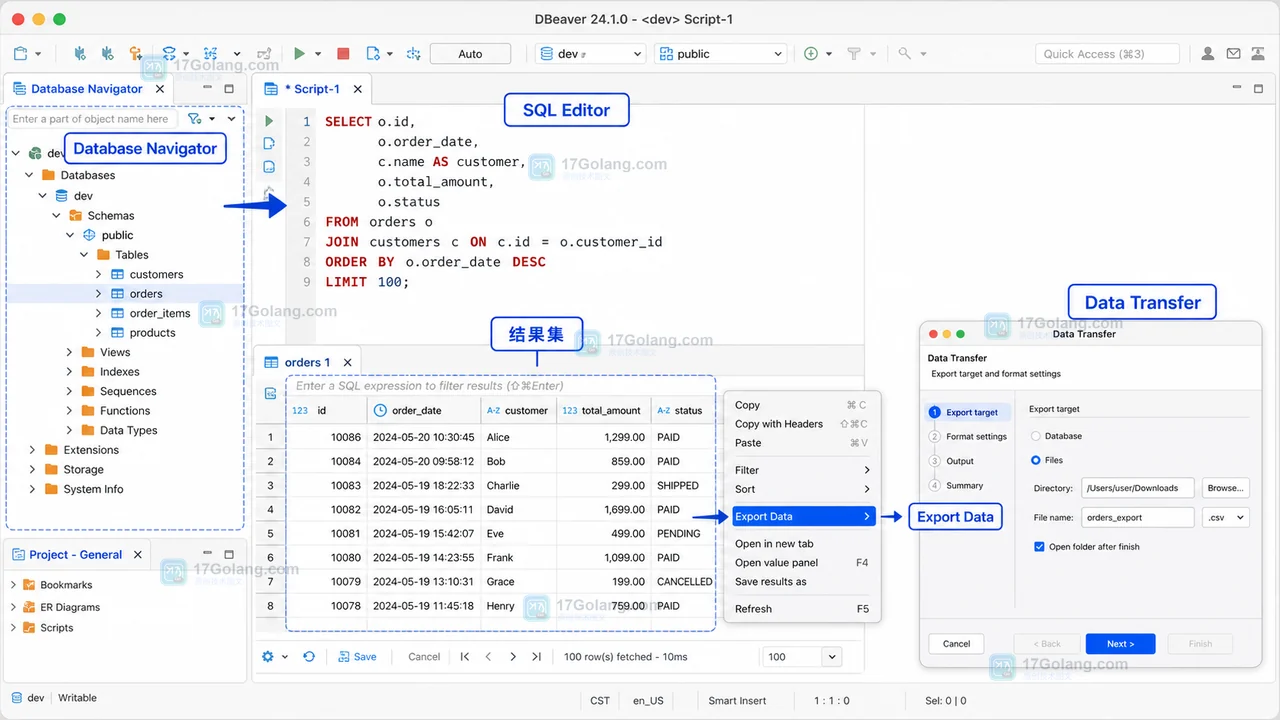The image size is (1280, 720).
Task: Open the dev connection dropdown
Action: 591,54
